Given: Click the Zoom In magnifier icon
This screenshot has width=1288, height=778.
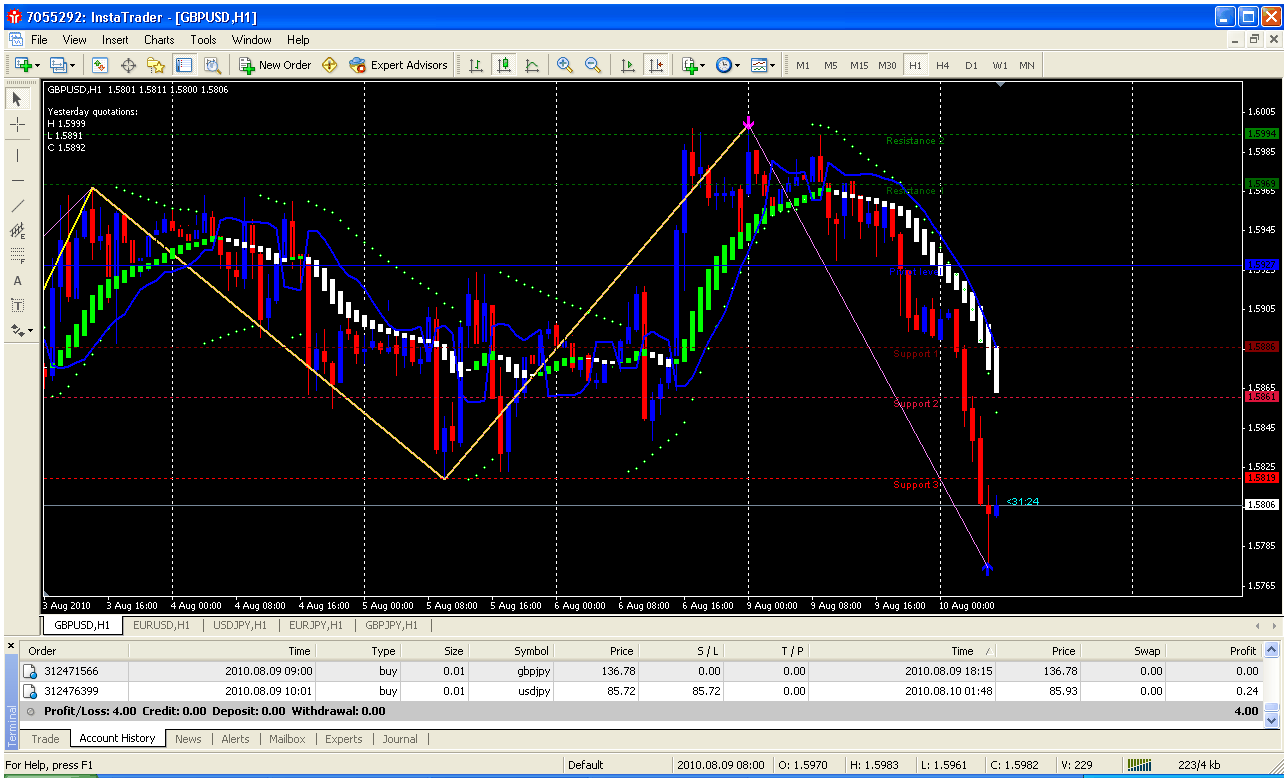Looking at the screenshot, I should coord(565,65).
